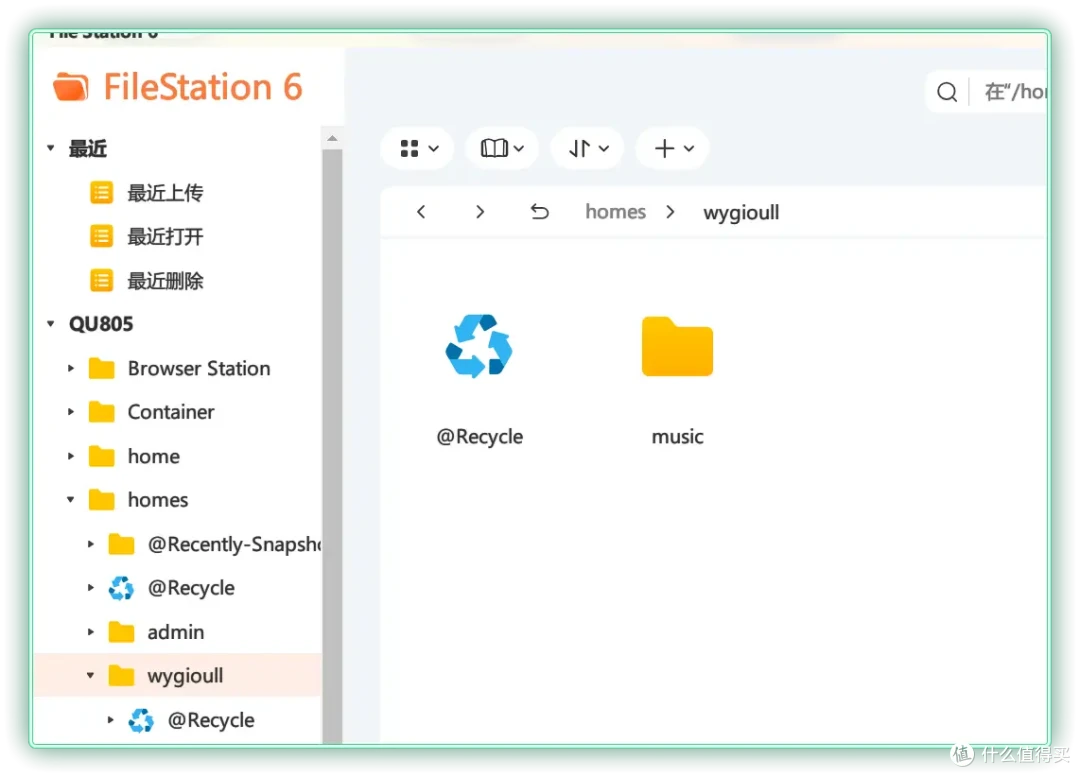1080x777 pixels.
Task: Open the 最近上传 list
Action: (x=165, y=193)
